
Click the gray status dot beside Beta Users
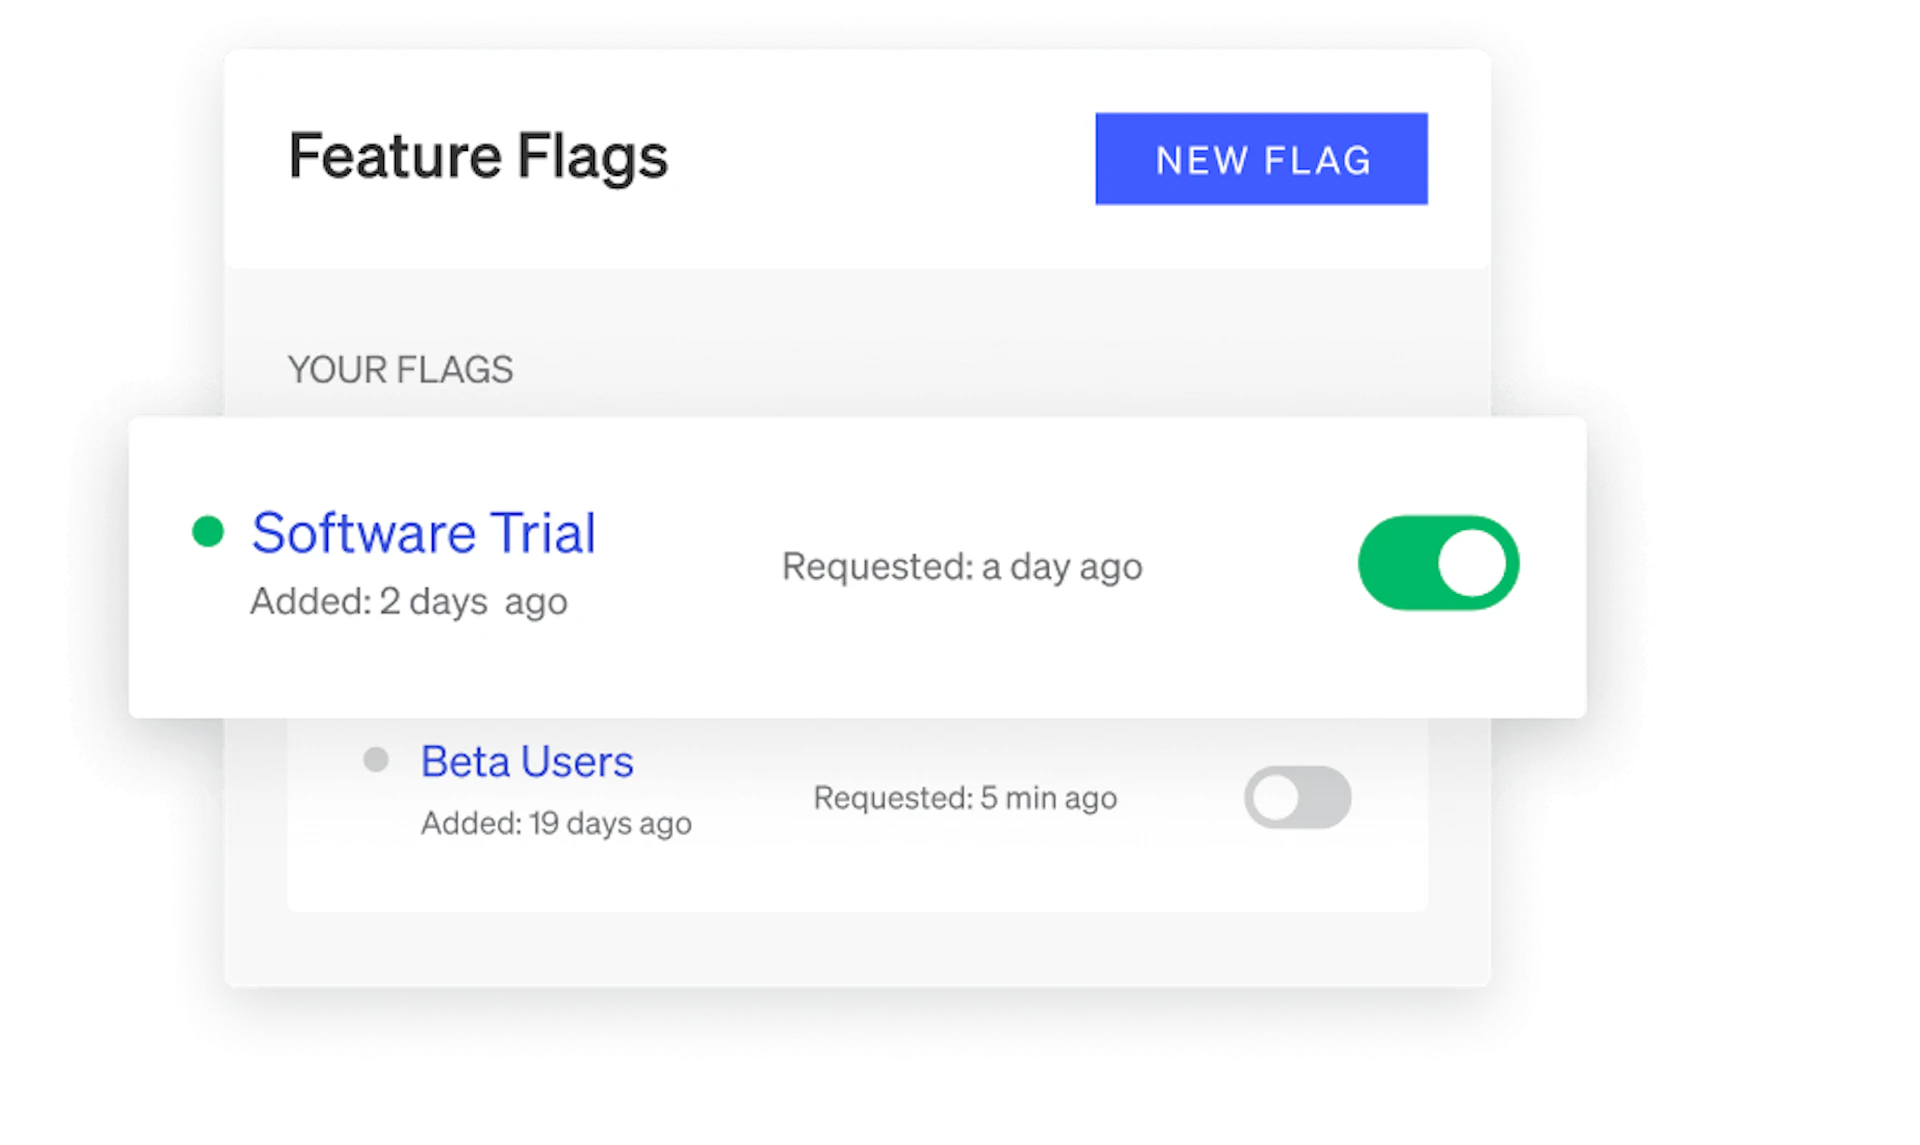click(x=376, y=760)
